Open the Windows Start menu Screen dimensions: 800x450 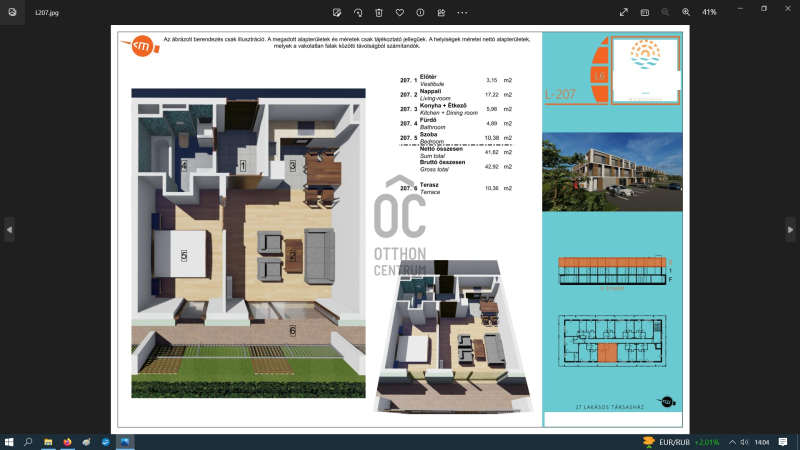[x=9, y=441]
